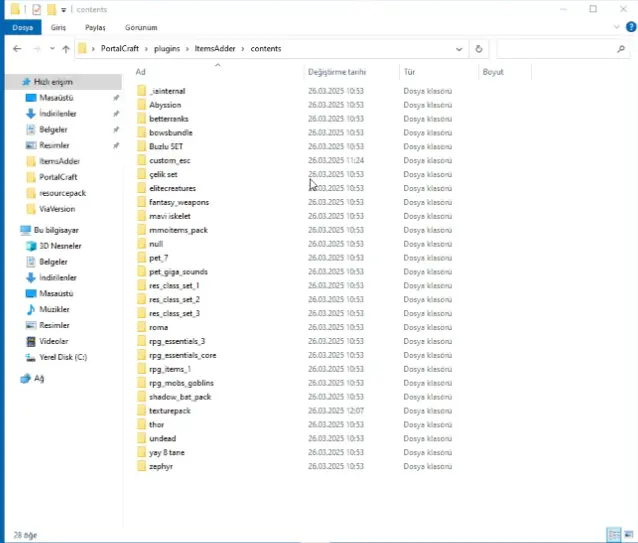The image size is (638, 543).
Task: Open Yerel Disk (C:) in the sidebar
Action: pos(63,357)
